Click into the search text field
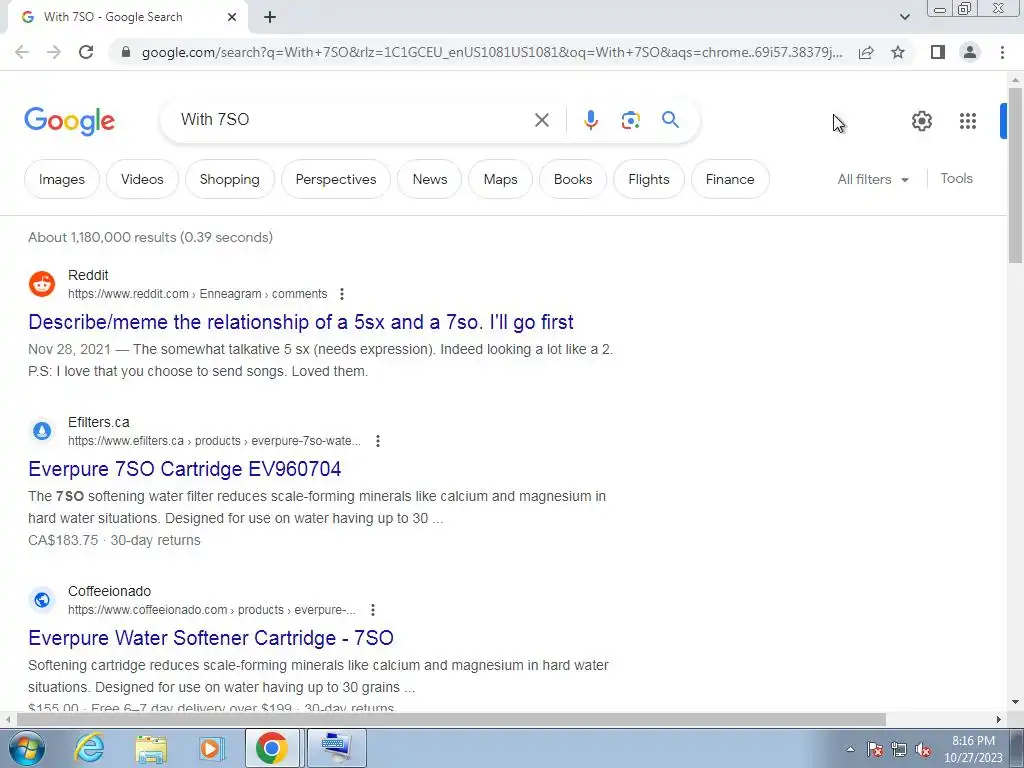This screenshot has height=768, width=1024. pos(353,120)
